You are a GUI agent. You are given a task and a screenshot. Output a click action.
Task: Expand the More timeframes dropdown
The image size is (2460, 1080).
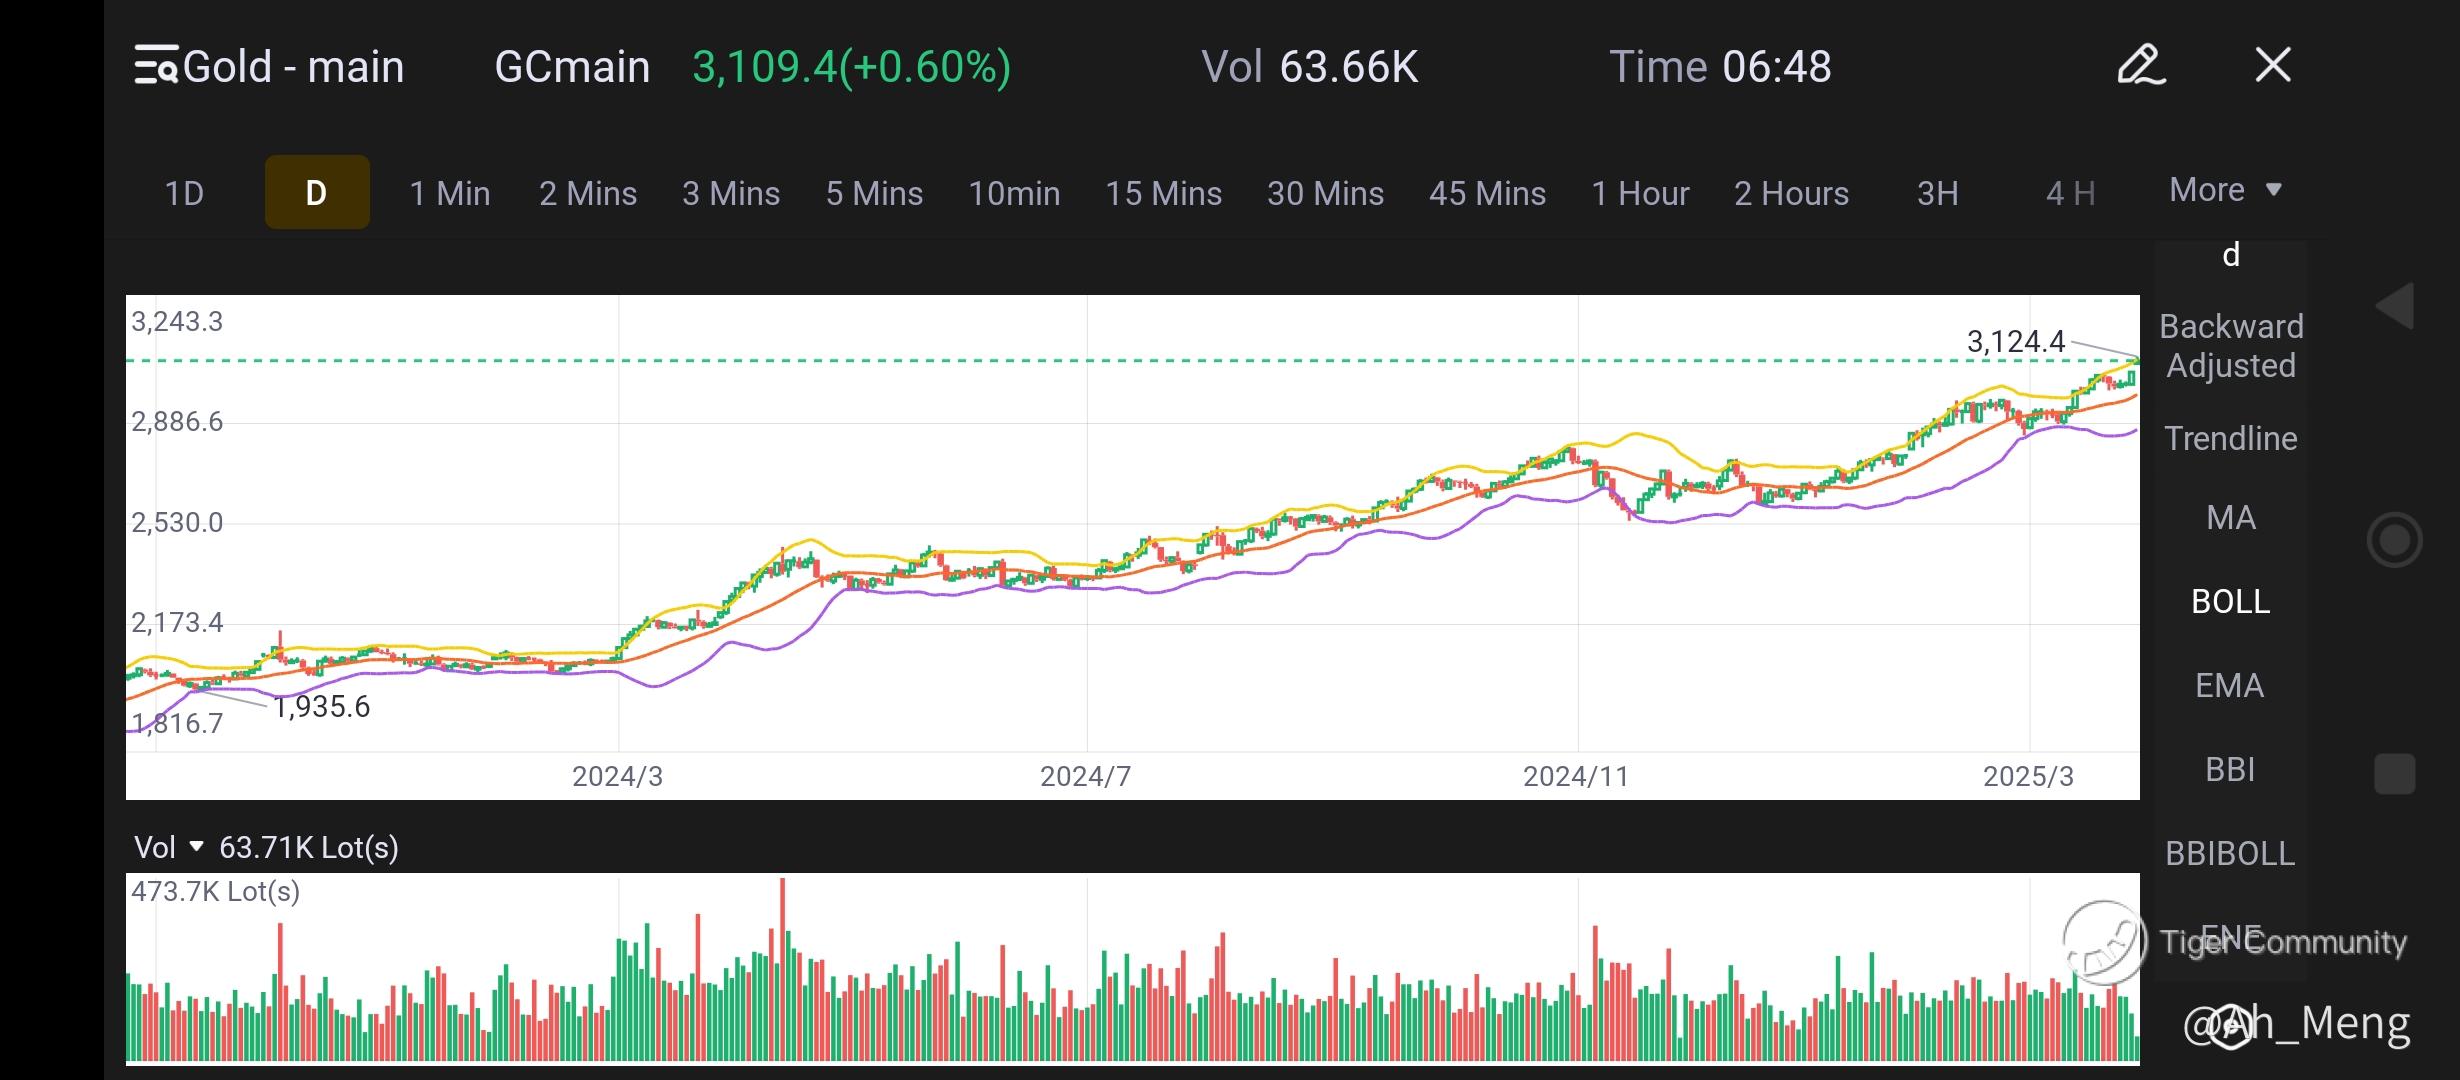click(2225, 190)
